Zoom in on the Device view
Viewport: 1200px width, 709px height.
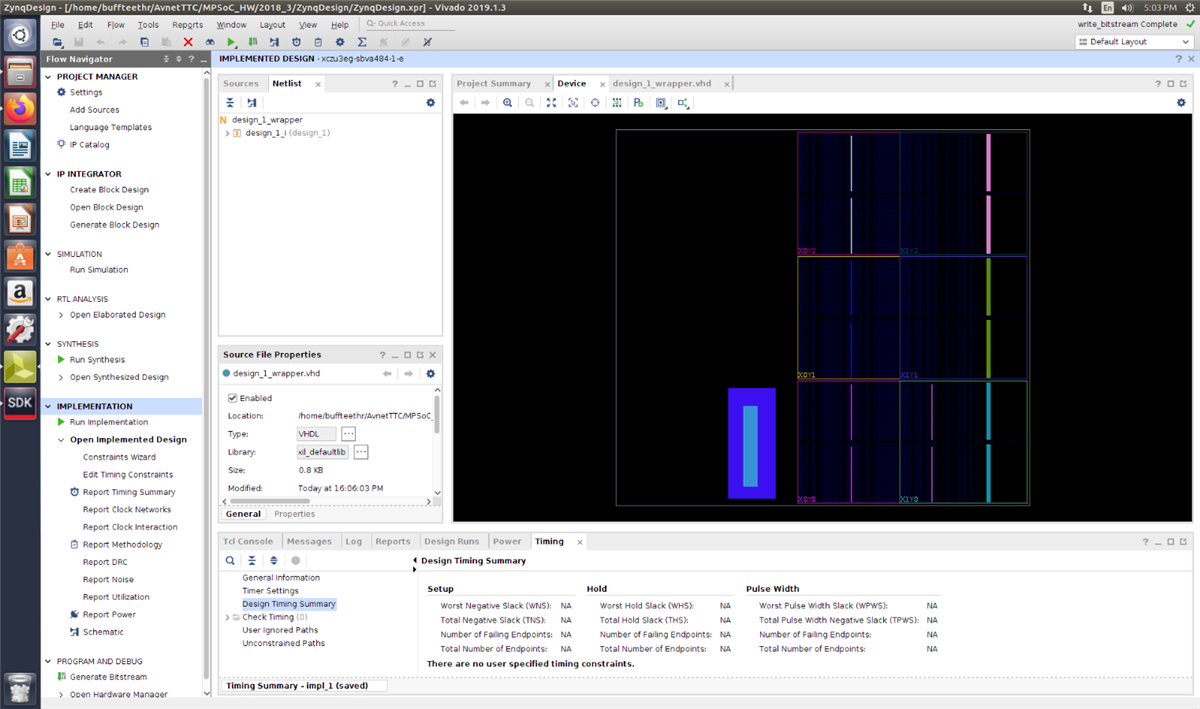tap(508, 102)
